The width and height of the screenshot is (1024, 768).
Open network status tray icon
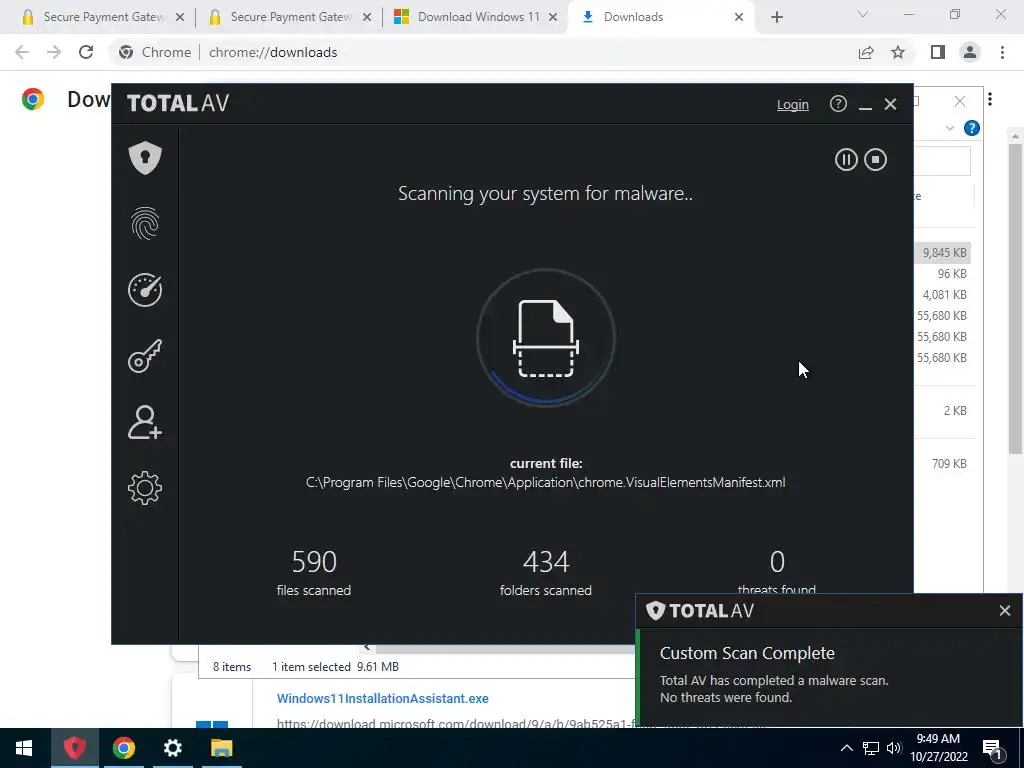click(871, 748)
